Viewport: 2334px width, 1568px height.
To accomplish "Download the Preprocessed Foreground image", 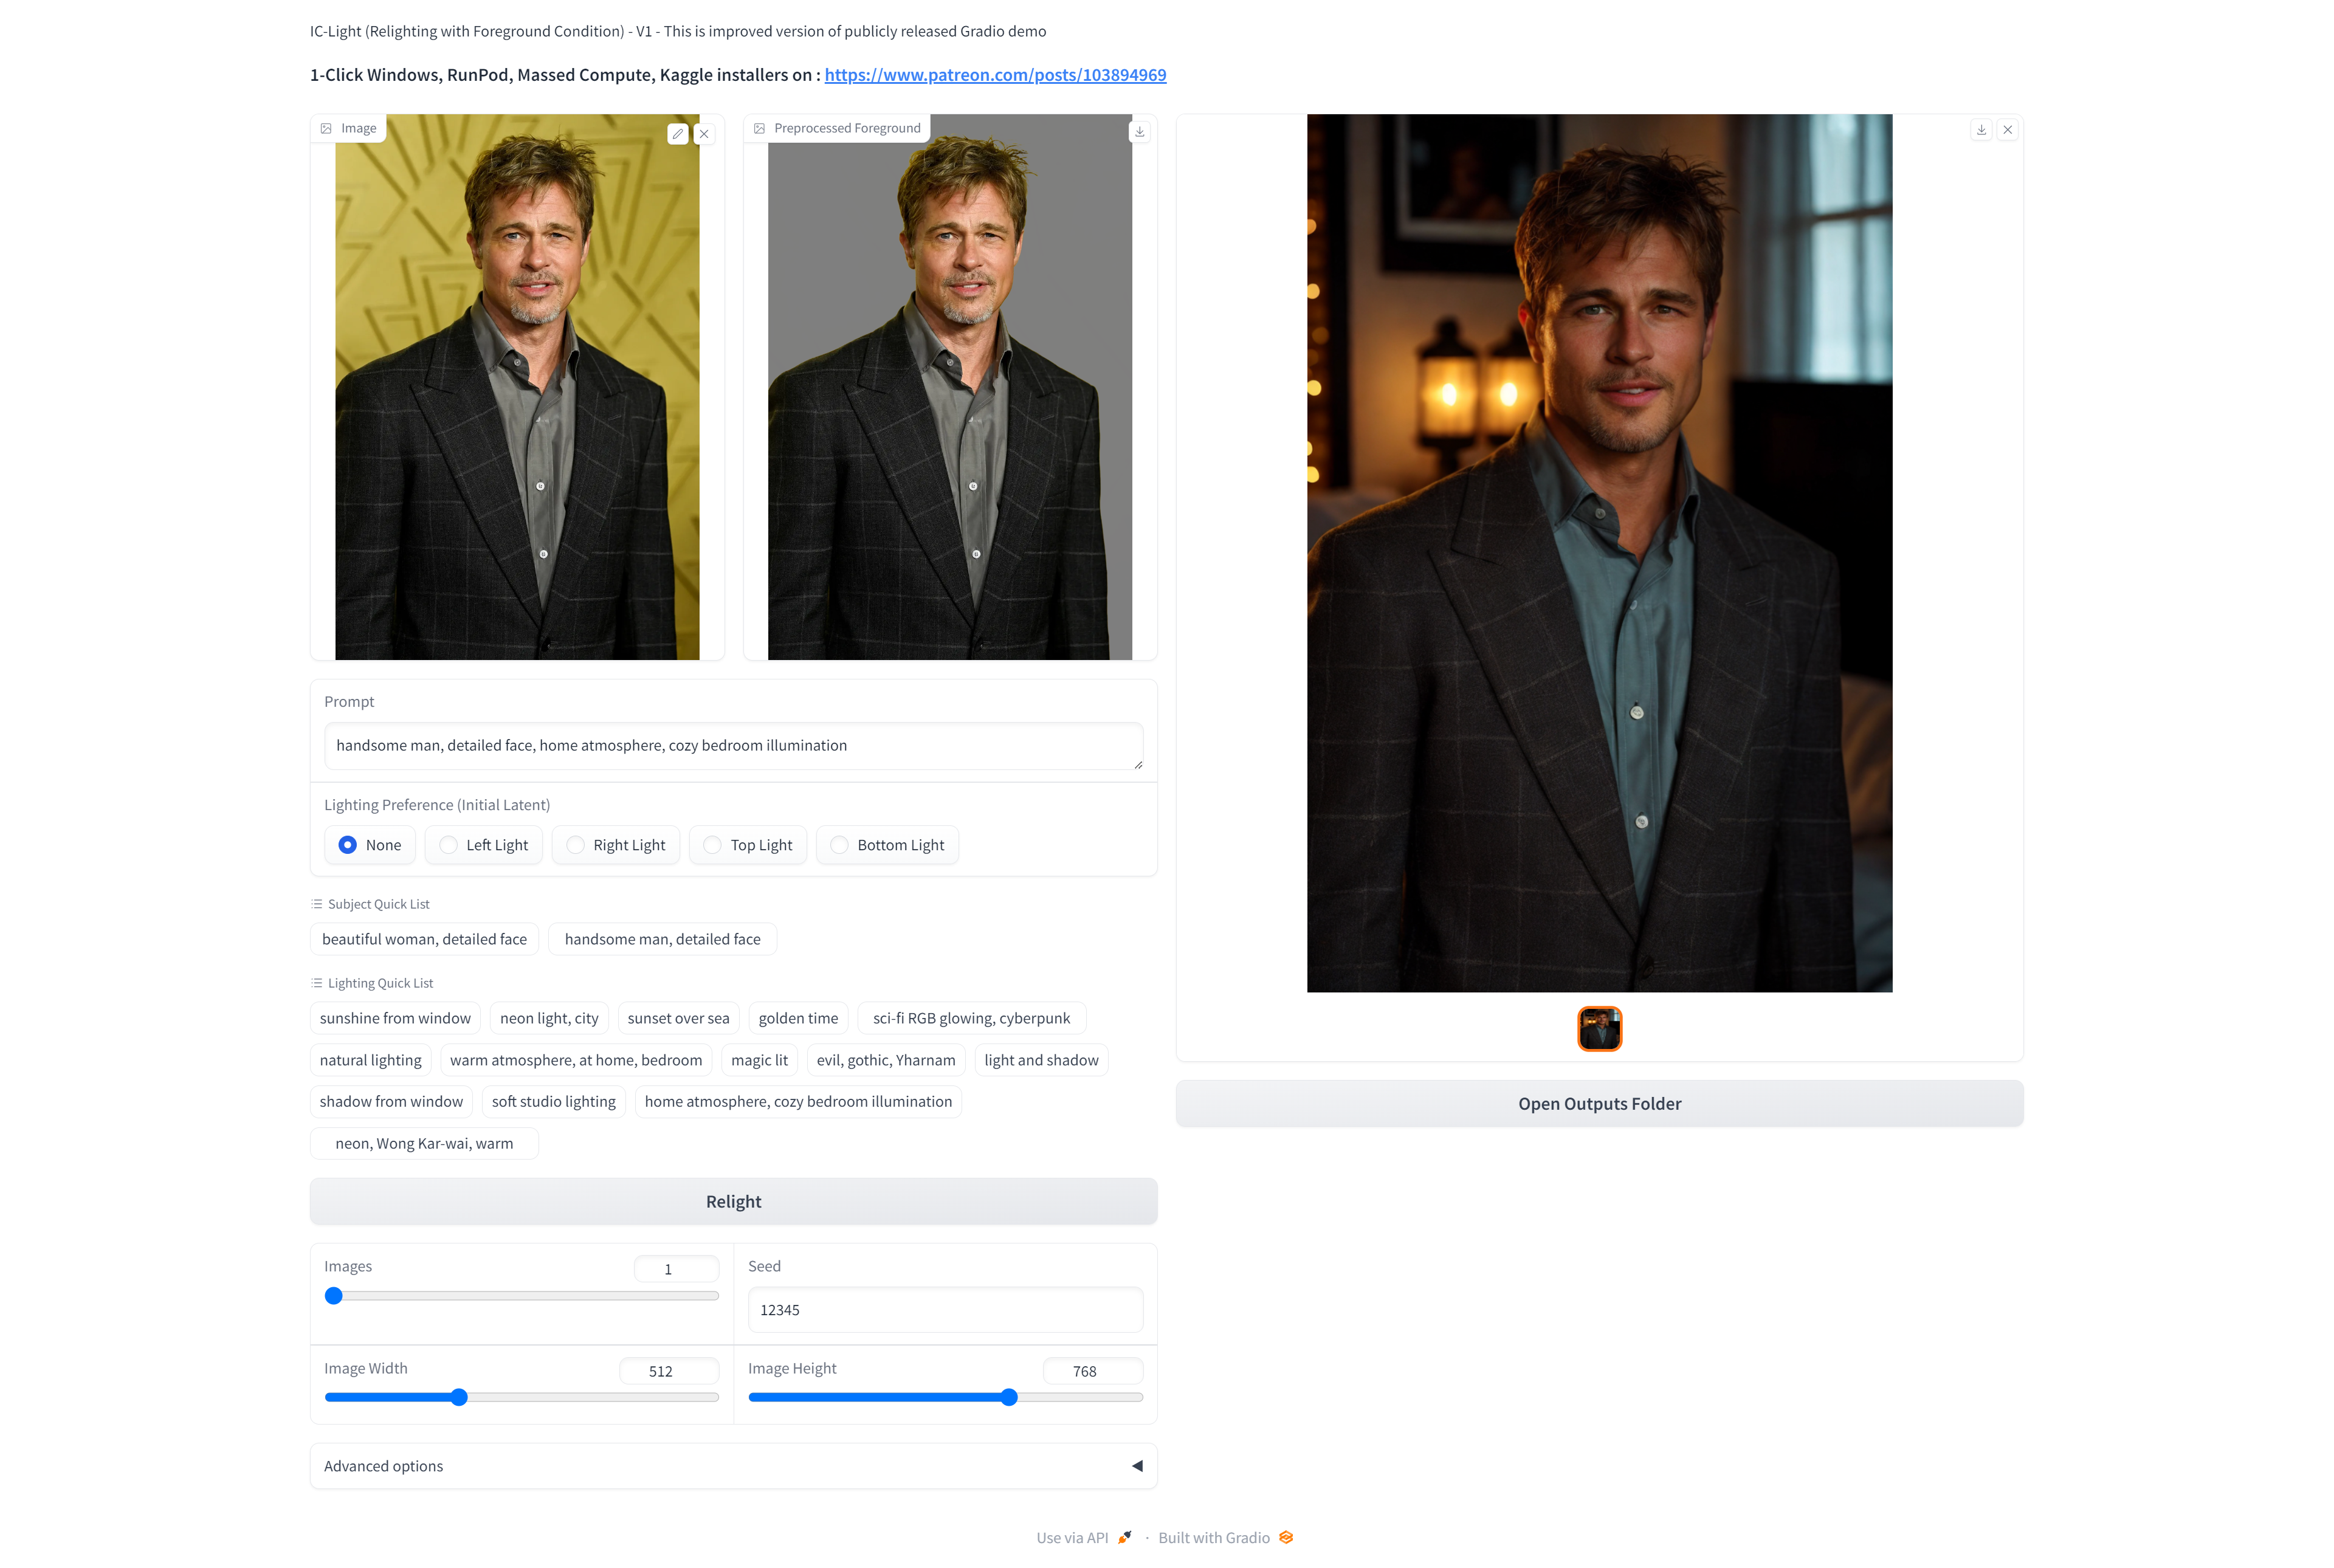I will point(1139,131).
